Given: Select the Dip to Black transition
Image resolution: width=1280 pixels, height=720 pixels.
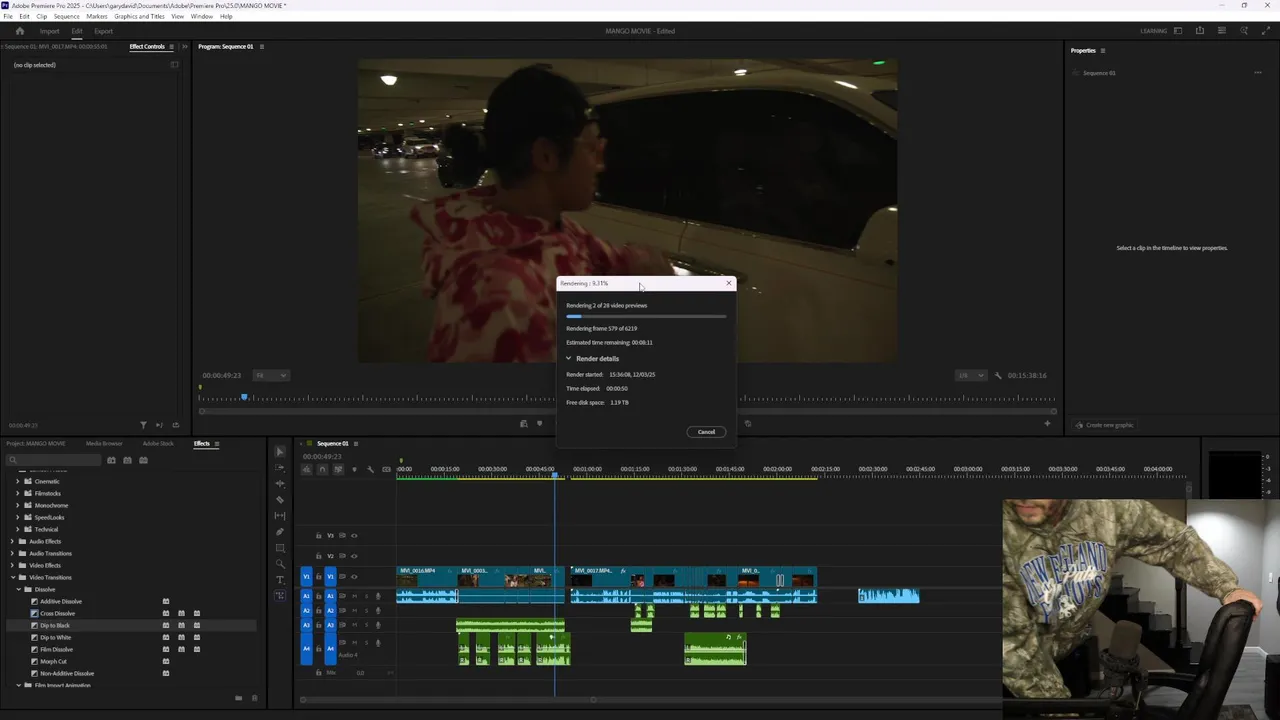Looking at the screenshot, I should click(x=55, y=626).
